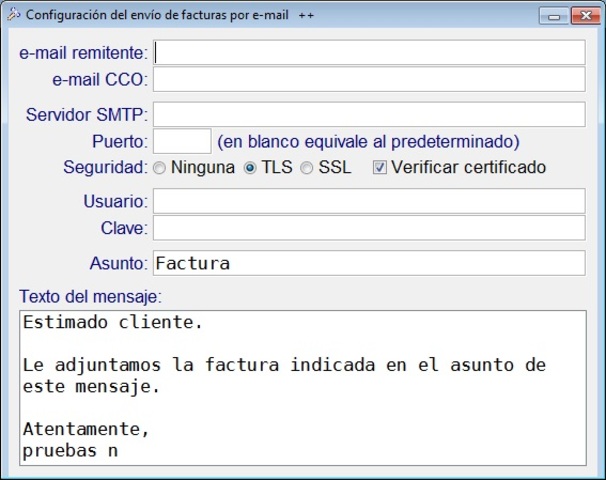The width and height of the screenshot is (606, 480).
Task: Click the e-mail remitente input field
Action: [x=369, y=53]
